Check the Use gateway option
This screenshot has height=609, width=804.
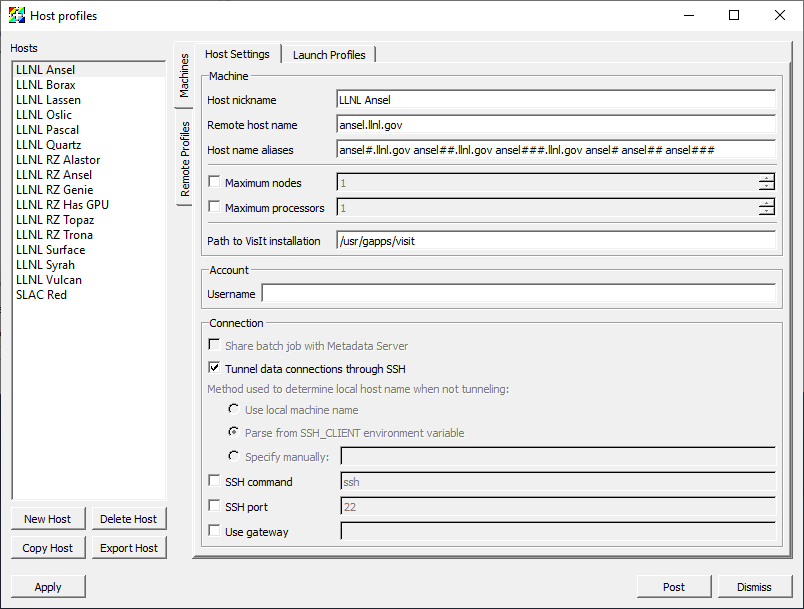click(x=214, y=531)
